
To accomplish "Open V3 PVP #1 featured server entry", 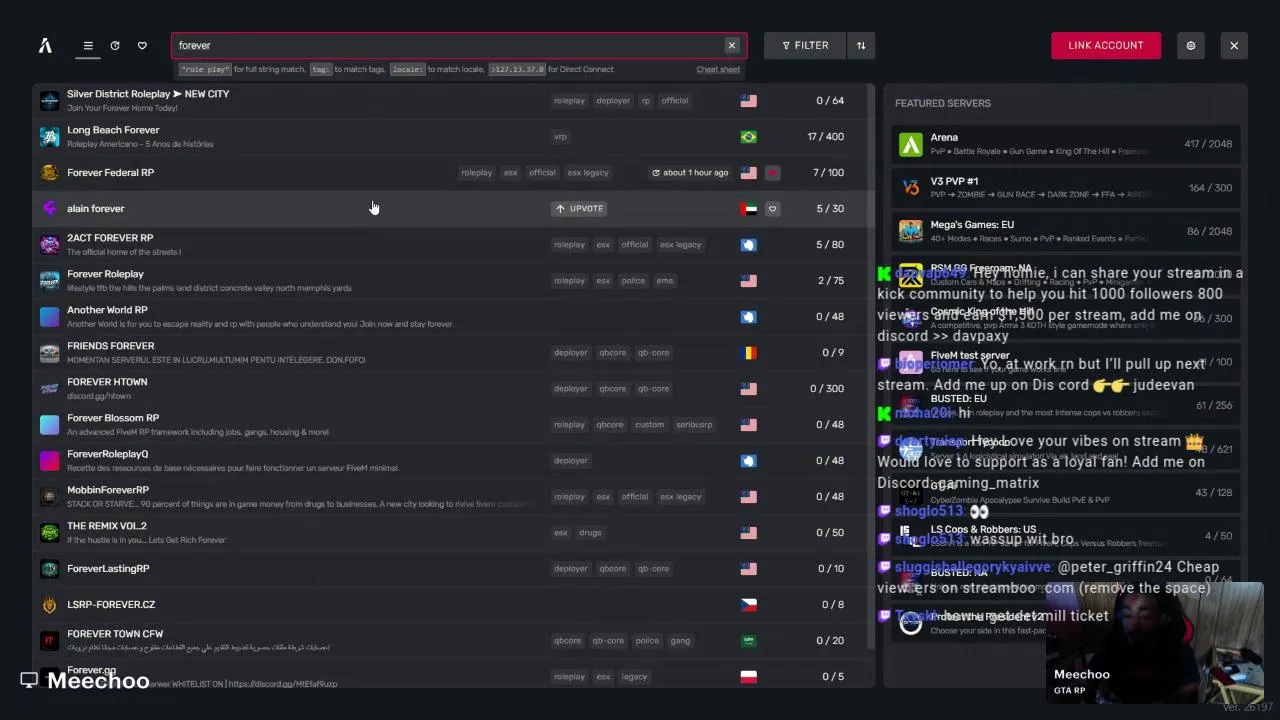I will (x=1066, y=188).
